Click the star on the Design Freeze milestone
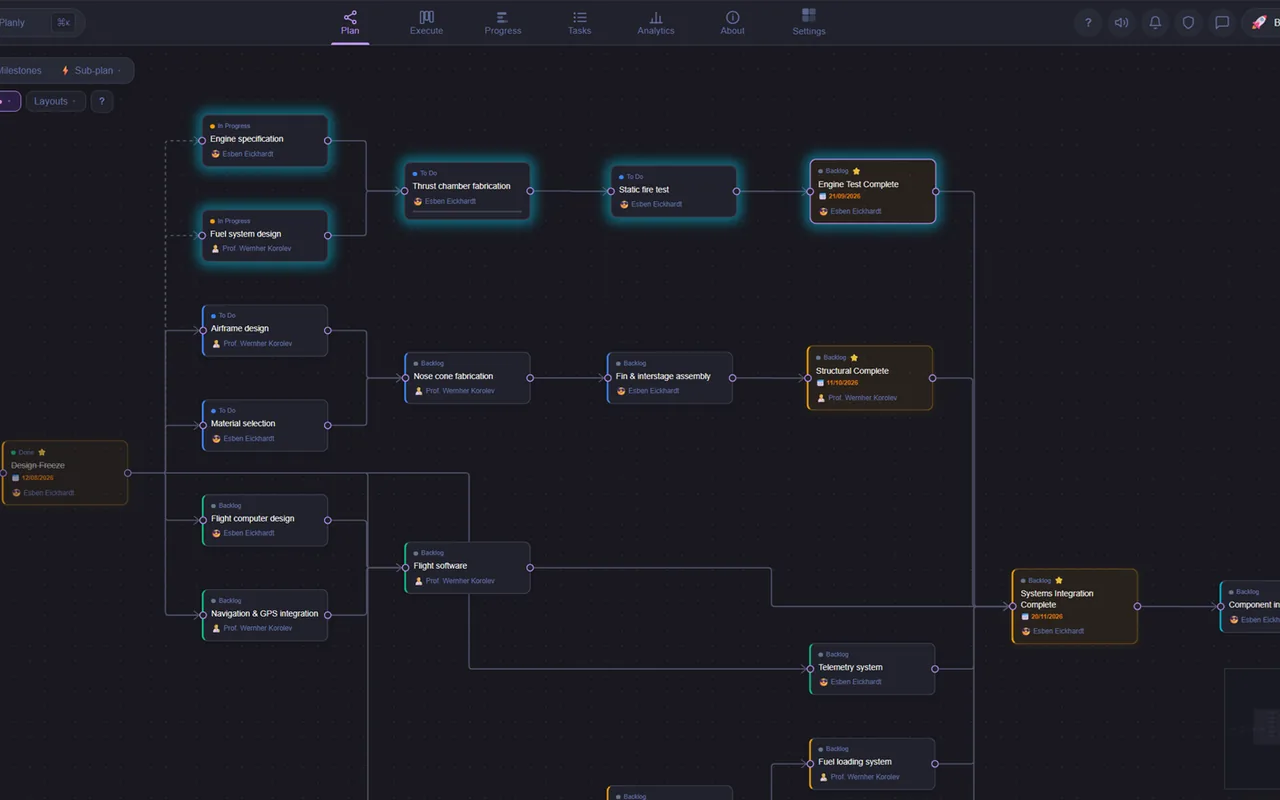Screen dimensions: 1280x800 pyautogui.click(x=41, y=452)
